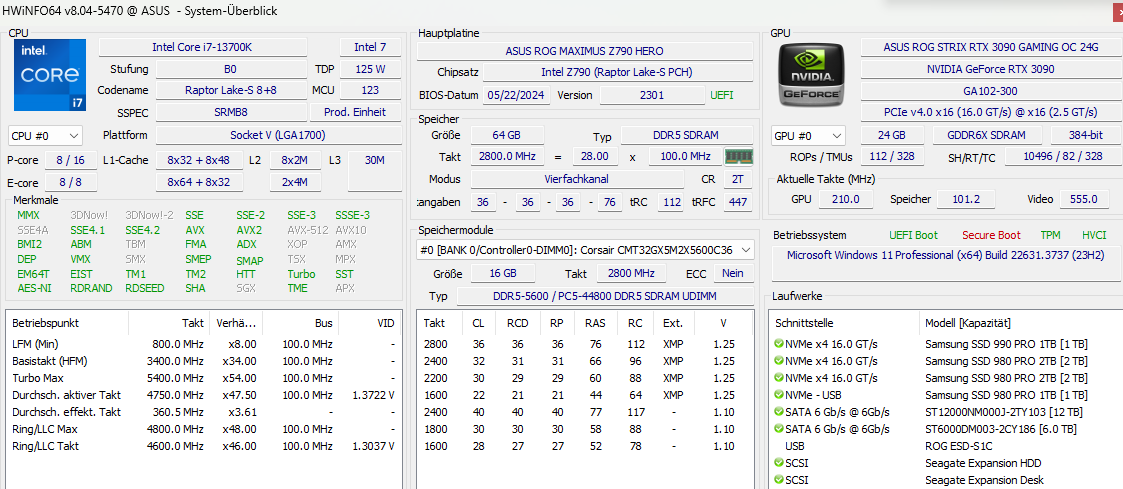The width and height of the screenshot is (1123, 489).
Task: Select the LFM (Min) row
Action: click(203, 344)
